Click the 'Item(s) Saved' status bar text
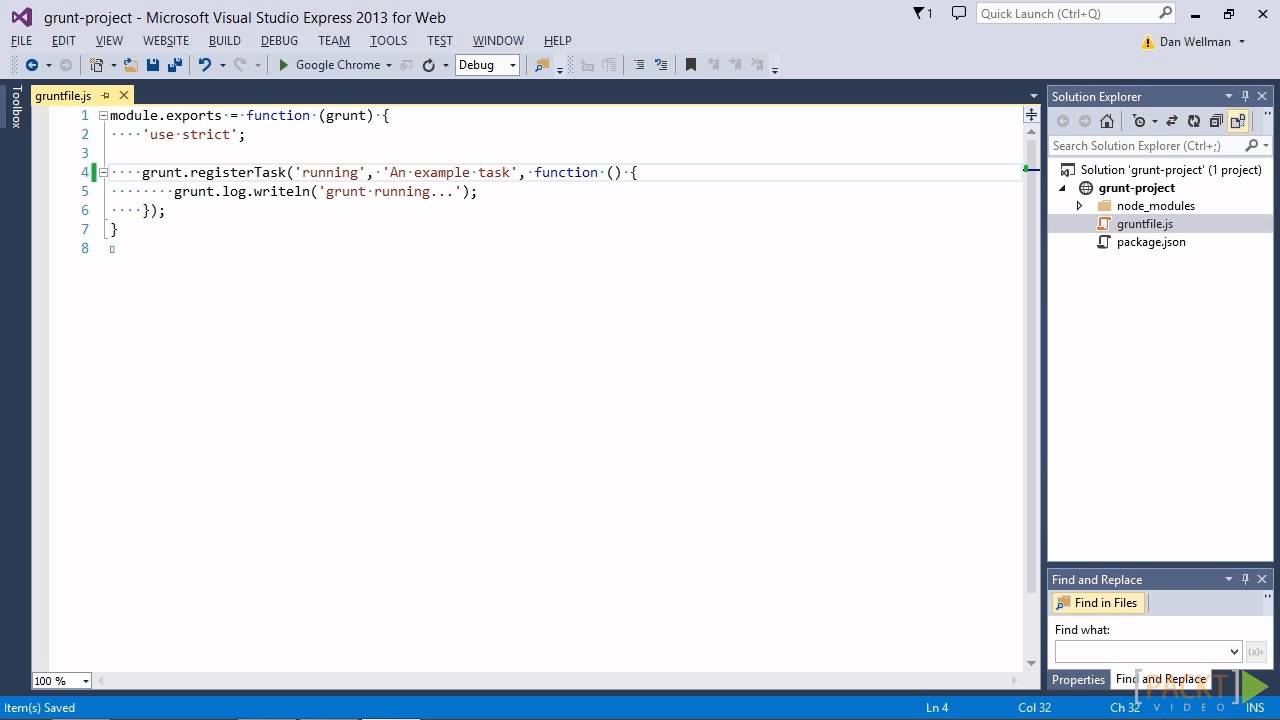Screen dimensions: 1280x720 click(40, 708)
